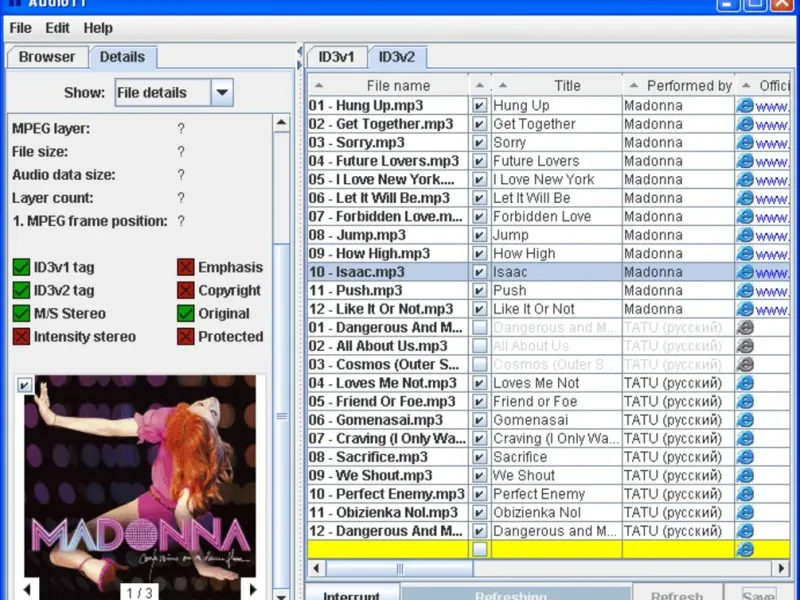
Task: Click the web icon in Like It Or Not row
Action: 745,309
